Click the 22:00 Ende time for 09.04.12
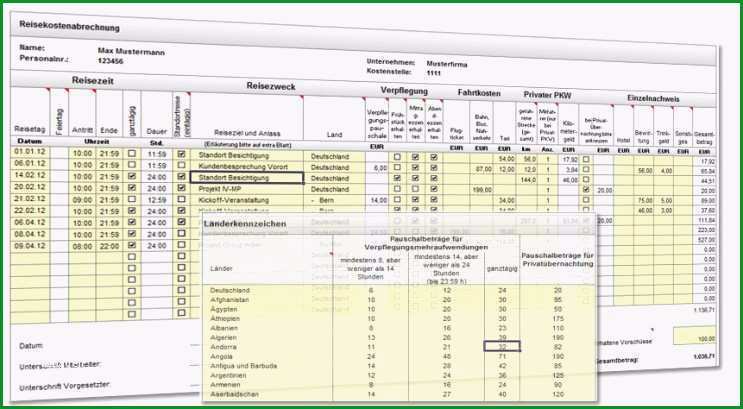Screen dimensions: 743x409 (109, 245)
